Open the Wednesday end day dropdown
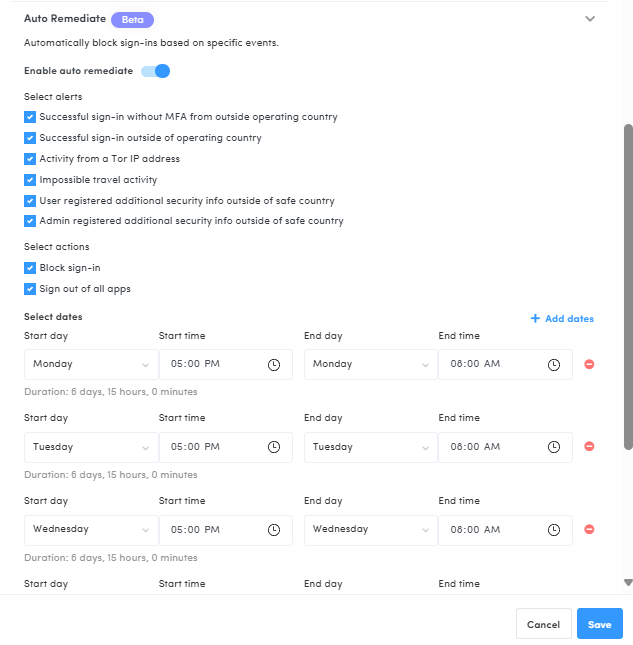The image size is (633, 645). 370,530
